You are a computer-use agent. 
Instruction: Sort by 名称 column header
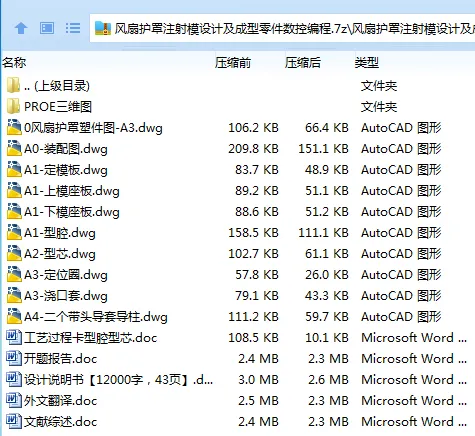tap(14, 62)
